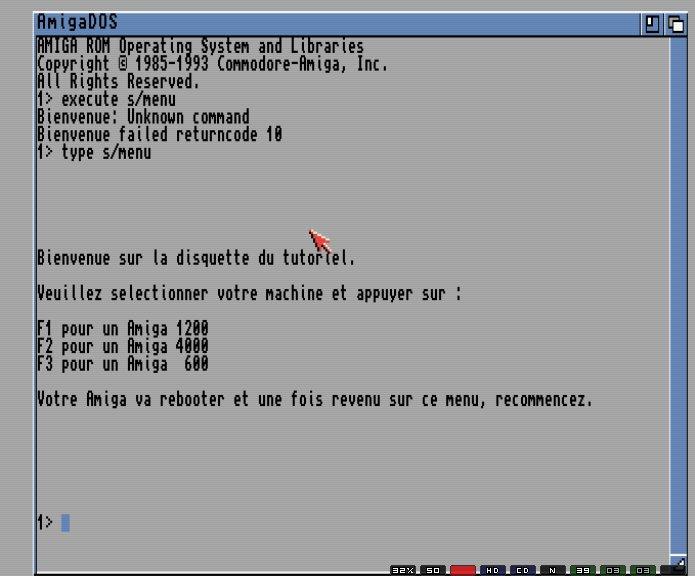The width and height of the screenshot is (695, 576).
Task: Click the 'execute s/menu' command line
Action: (x=106, y=99)
